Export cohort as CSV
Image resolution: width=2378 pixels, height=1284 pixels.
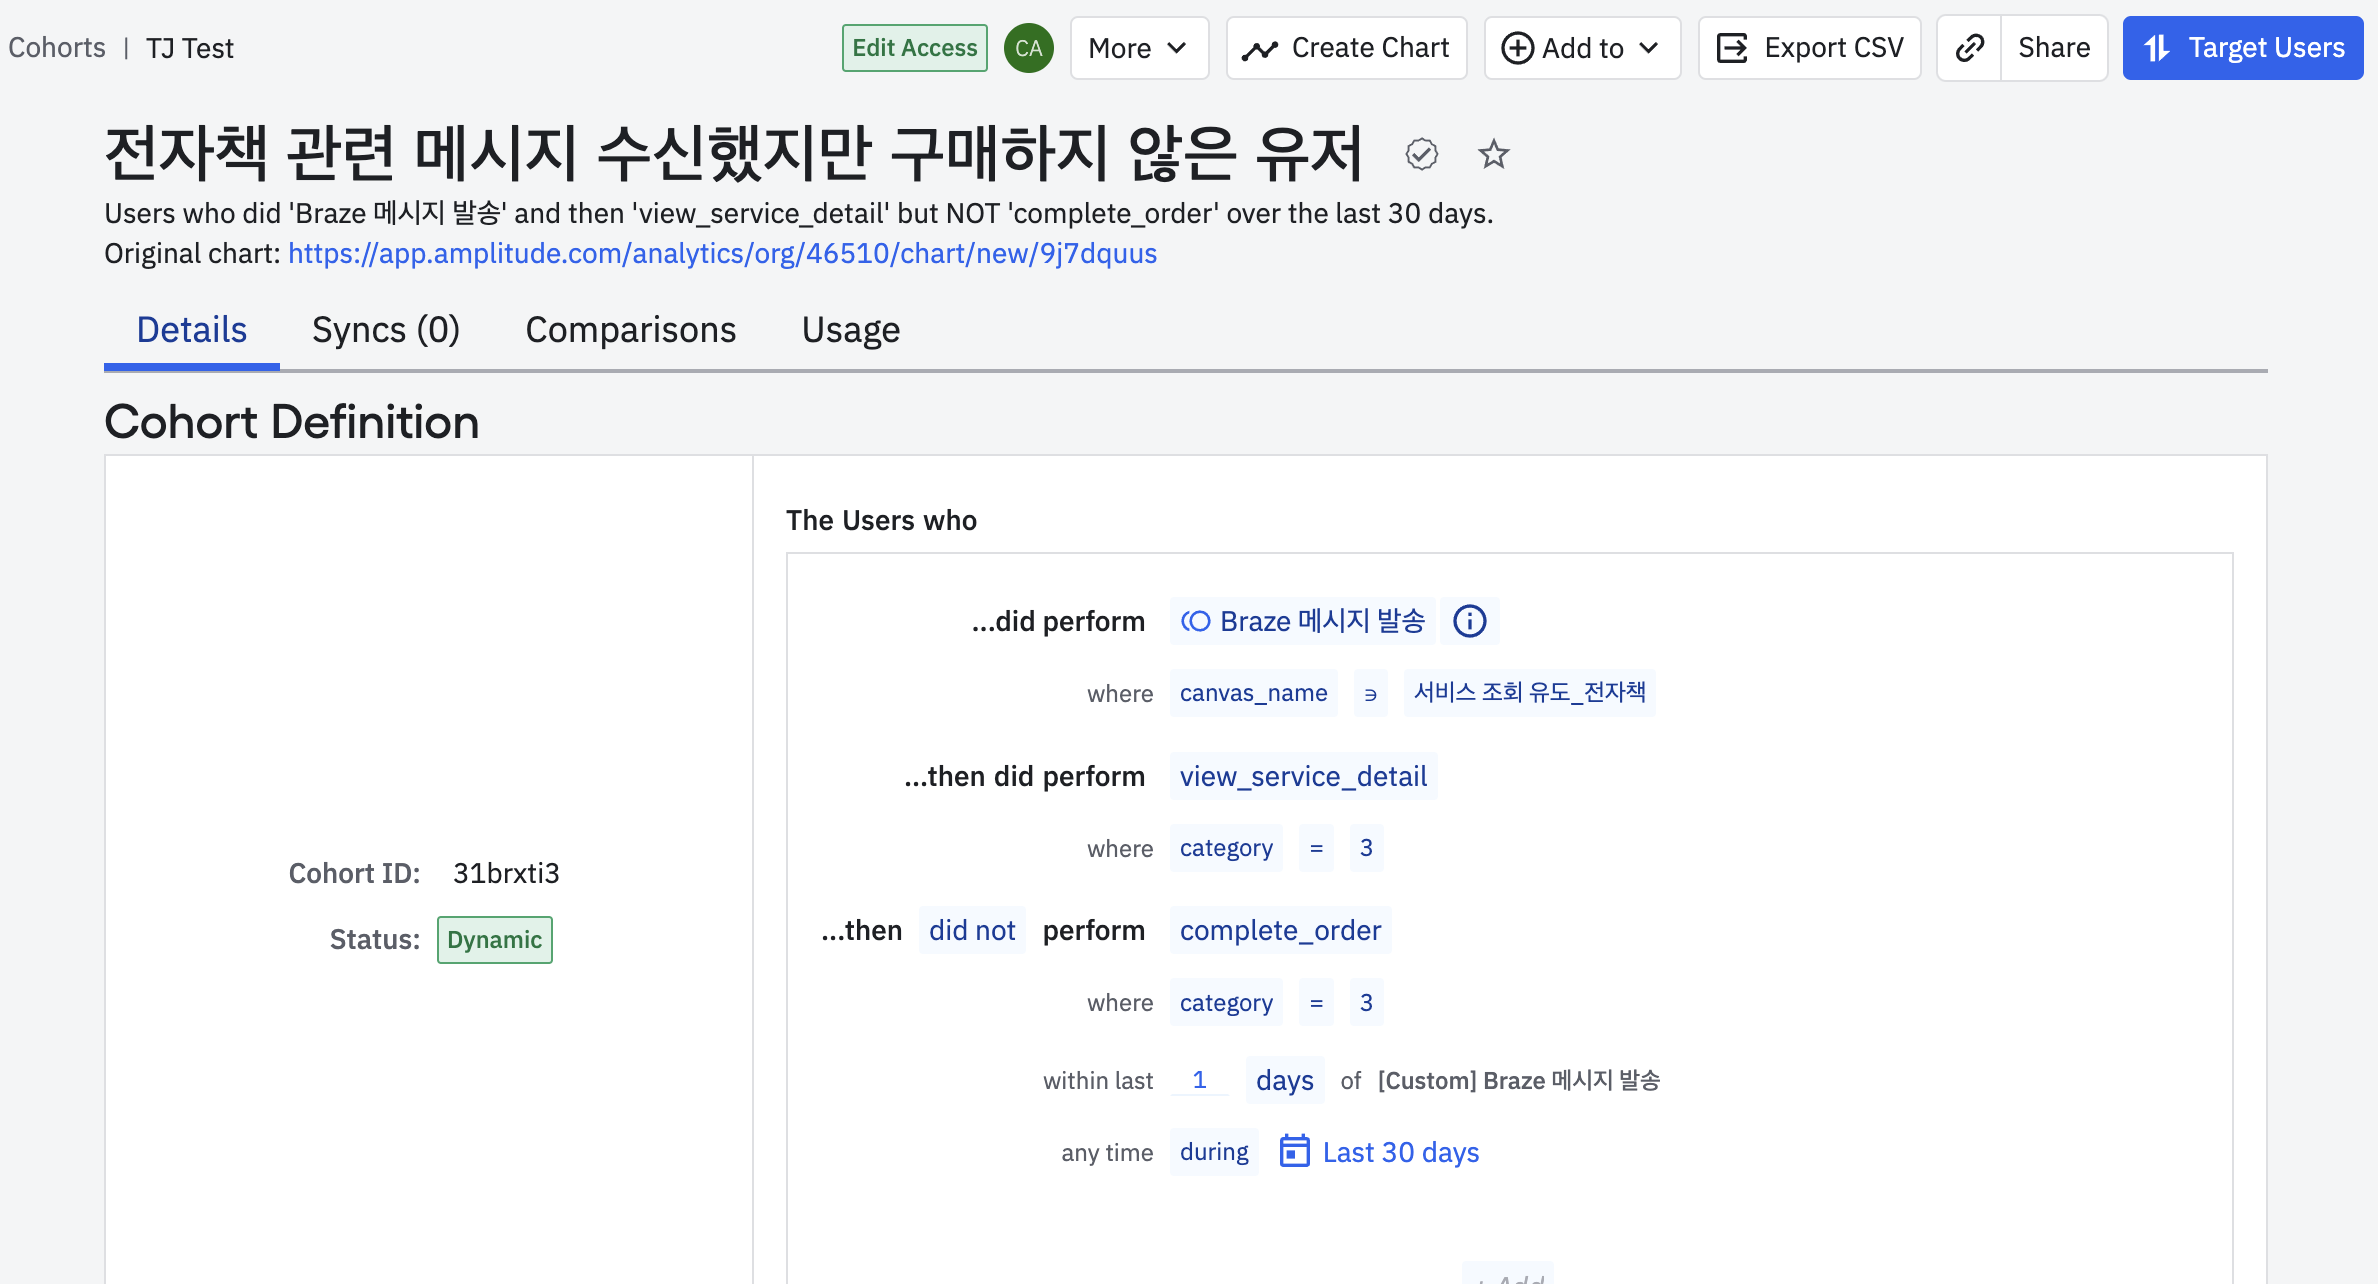pyautogui.click(x=1809, y=48)
